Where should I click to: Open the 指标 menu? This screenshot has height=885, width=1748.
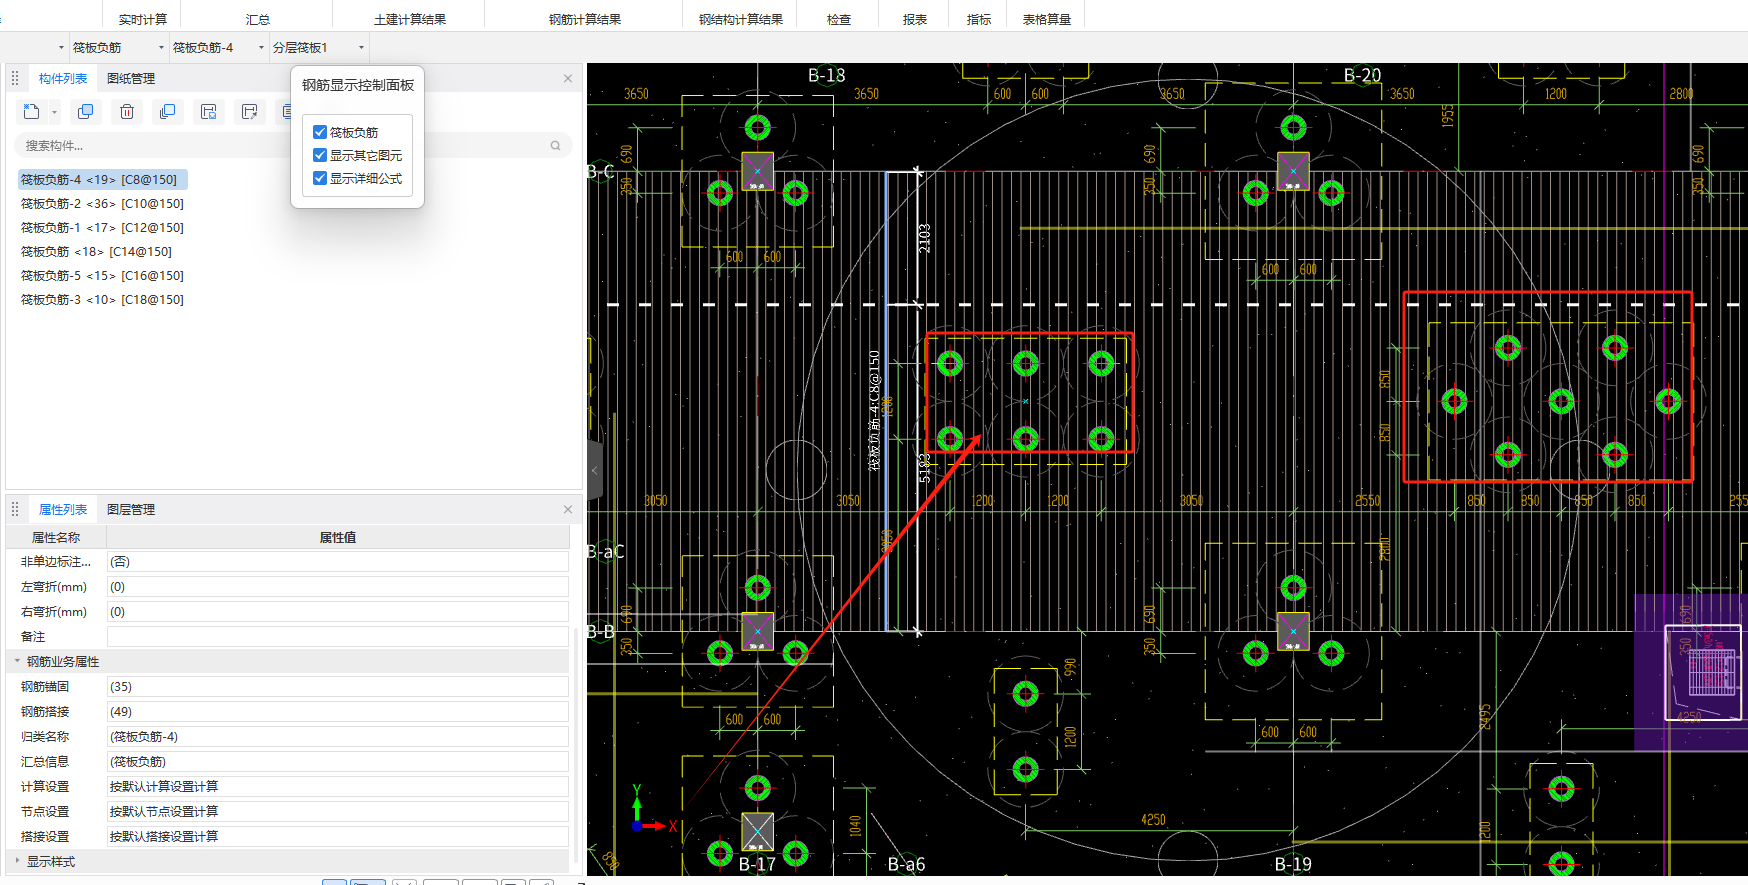(978, 19)
